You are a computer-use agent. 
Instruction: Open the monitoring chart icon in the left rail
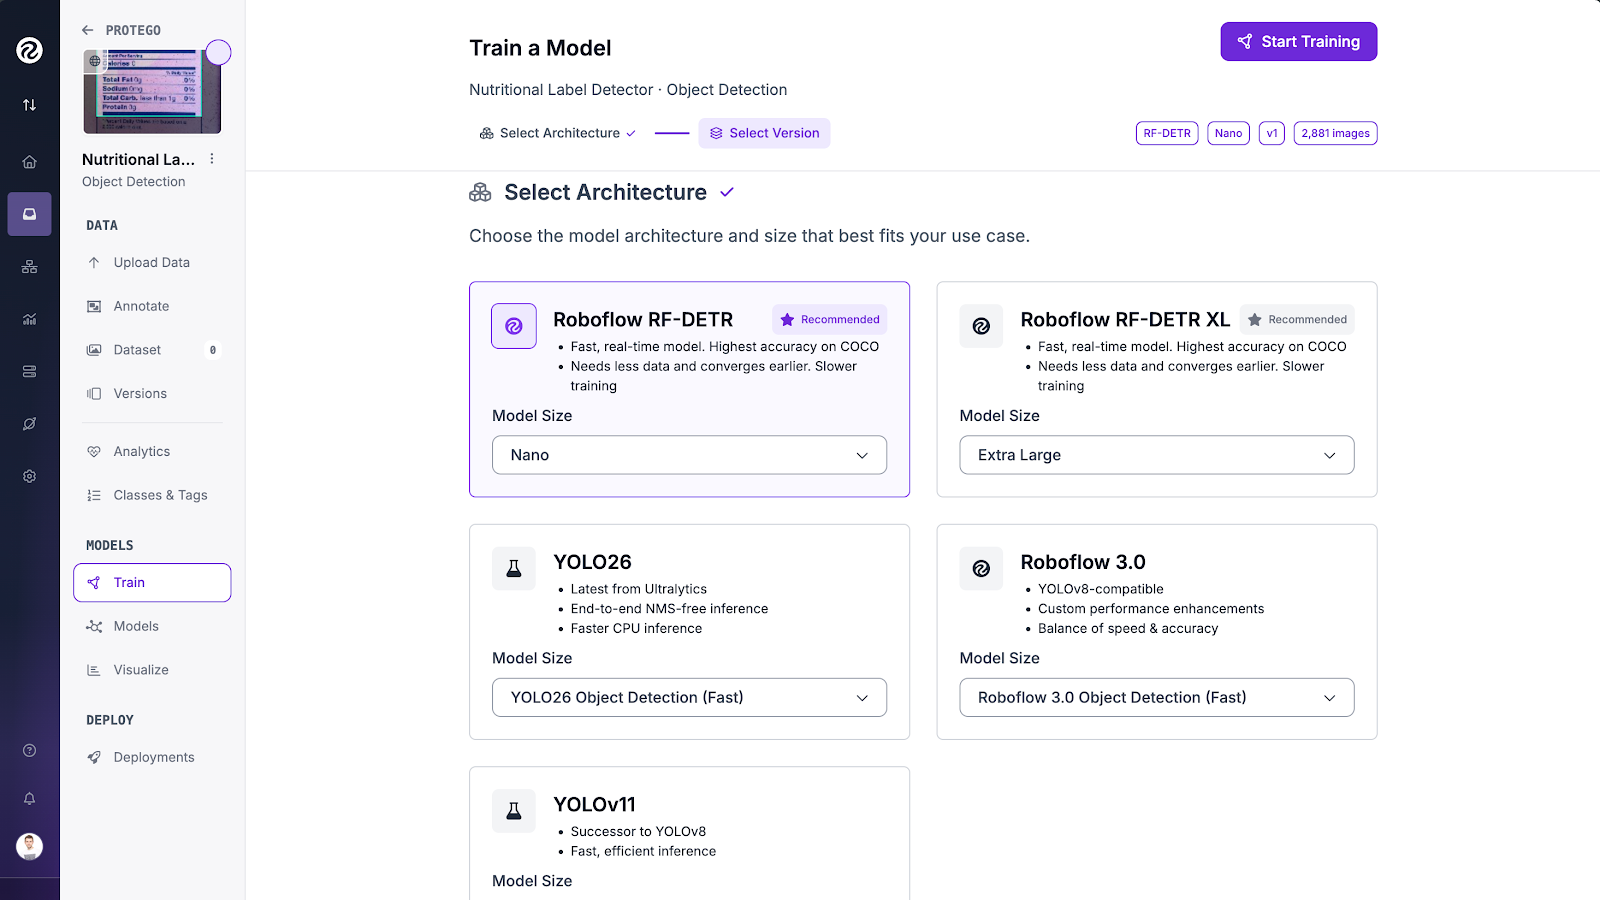click(x=29, y=319)
